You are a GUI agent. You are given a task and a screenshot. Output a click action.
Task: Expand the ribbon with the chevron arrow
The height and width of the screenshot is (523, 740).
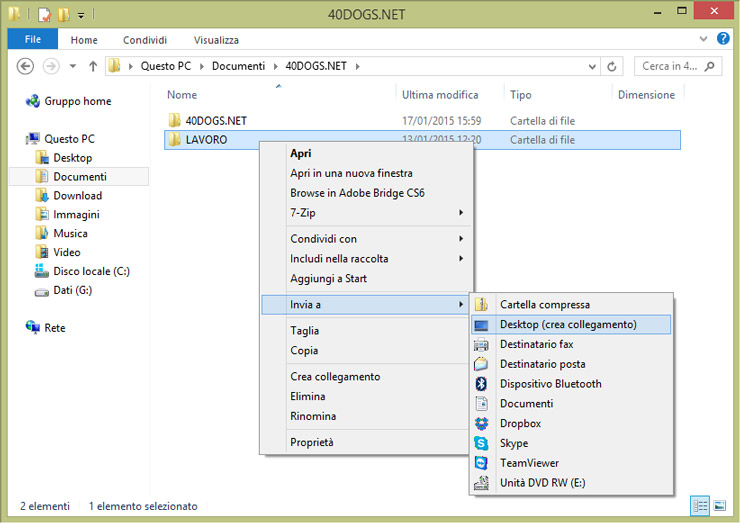(705, 39)
